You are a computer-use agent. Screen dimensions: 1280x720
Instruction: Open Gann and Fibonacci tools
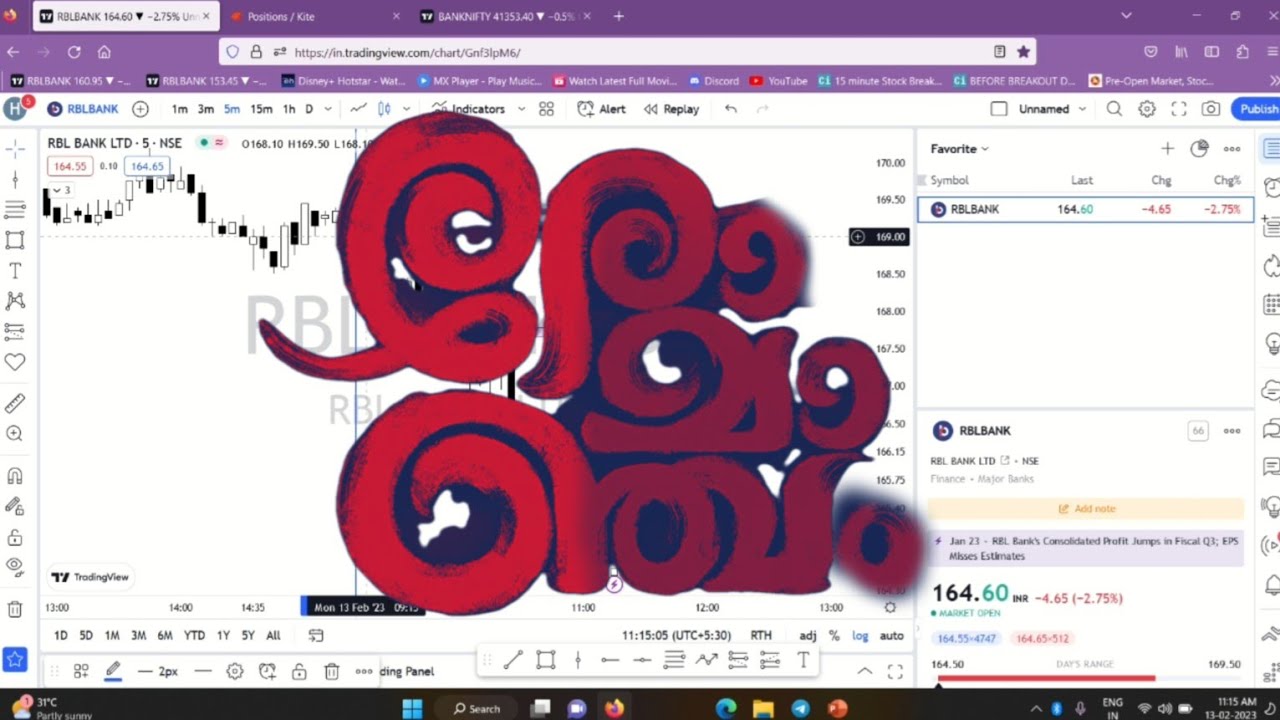pos(15,210)
